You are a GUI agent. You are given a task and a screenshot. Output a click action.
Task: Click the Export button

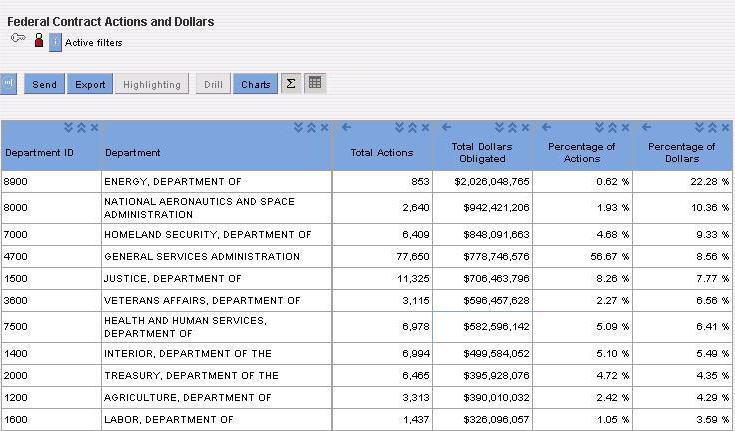tap(90, 84)
